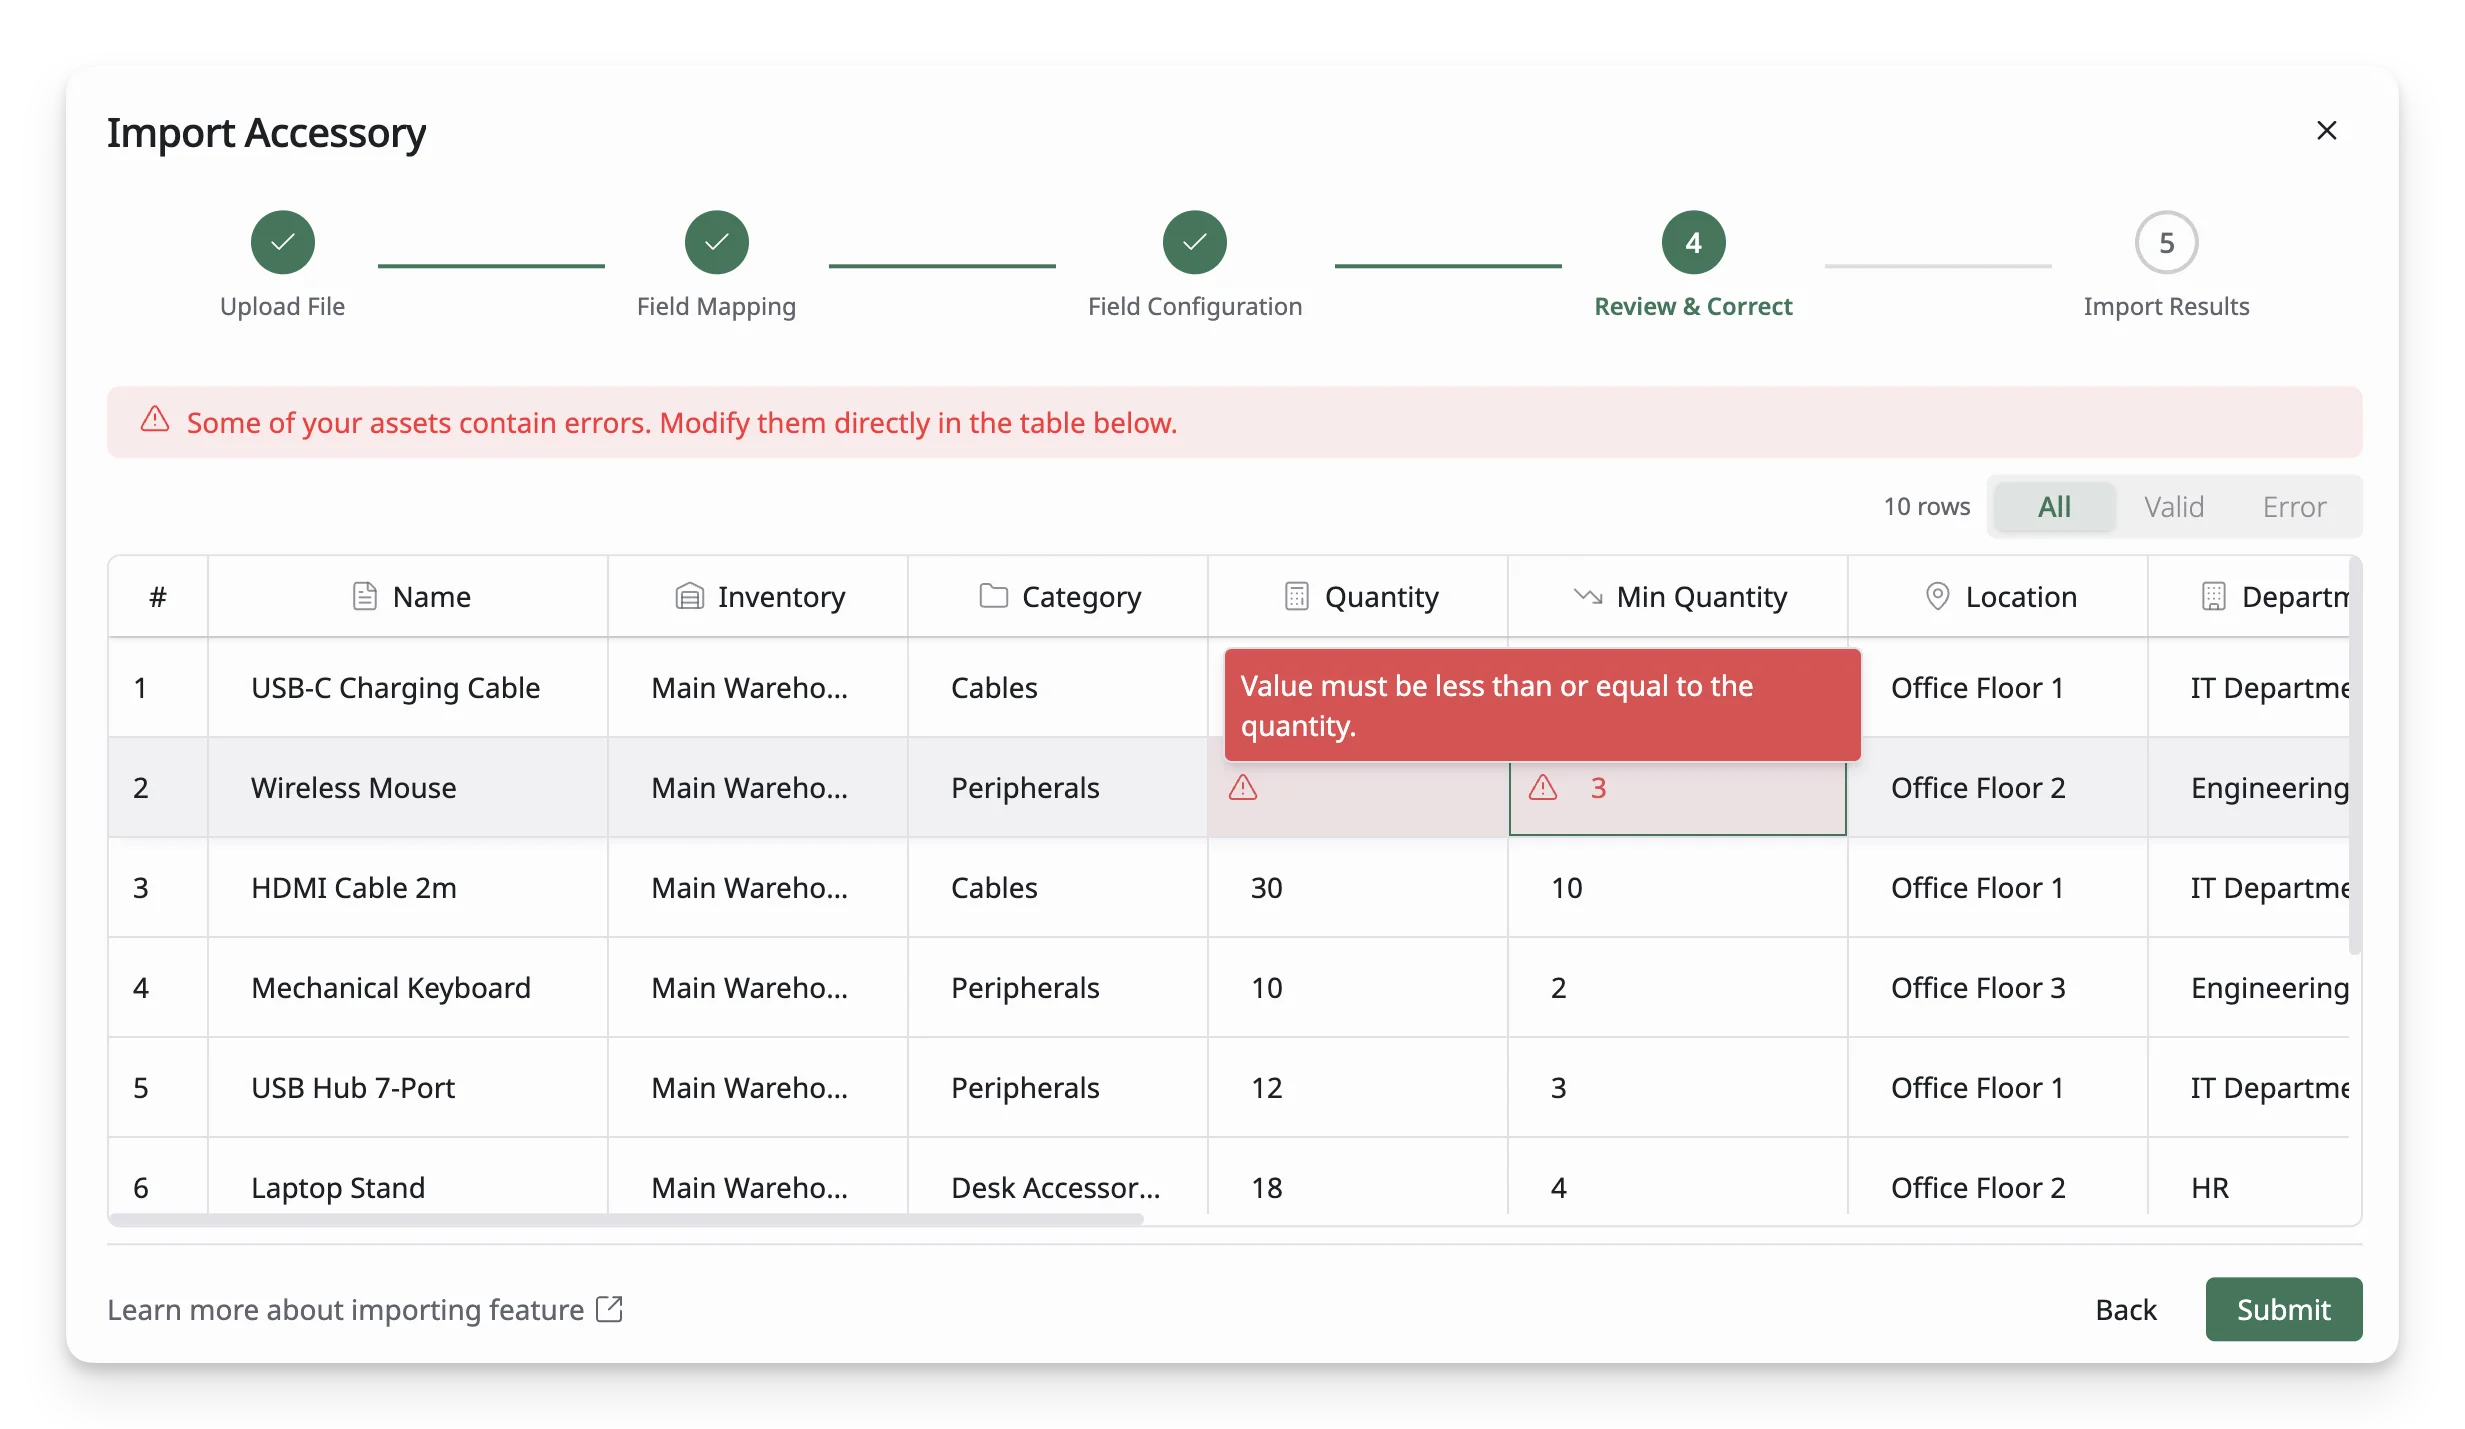The image size is (2465, 1429).
Task: Click Office Floor 3 location cell
Action: tap(1998, 987)
